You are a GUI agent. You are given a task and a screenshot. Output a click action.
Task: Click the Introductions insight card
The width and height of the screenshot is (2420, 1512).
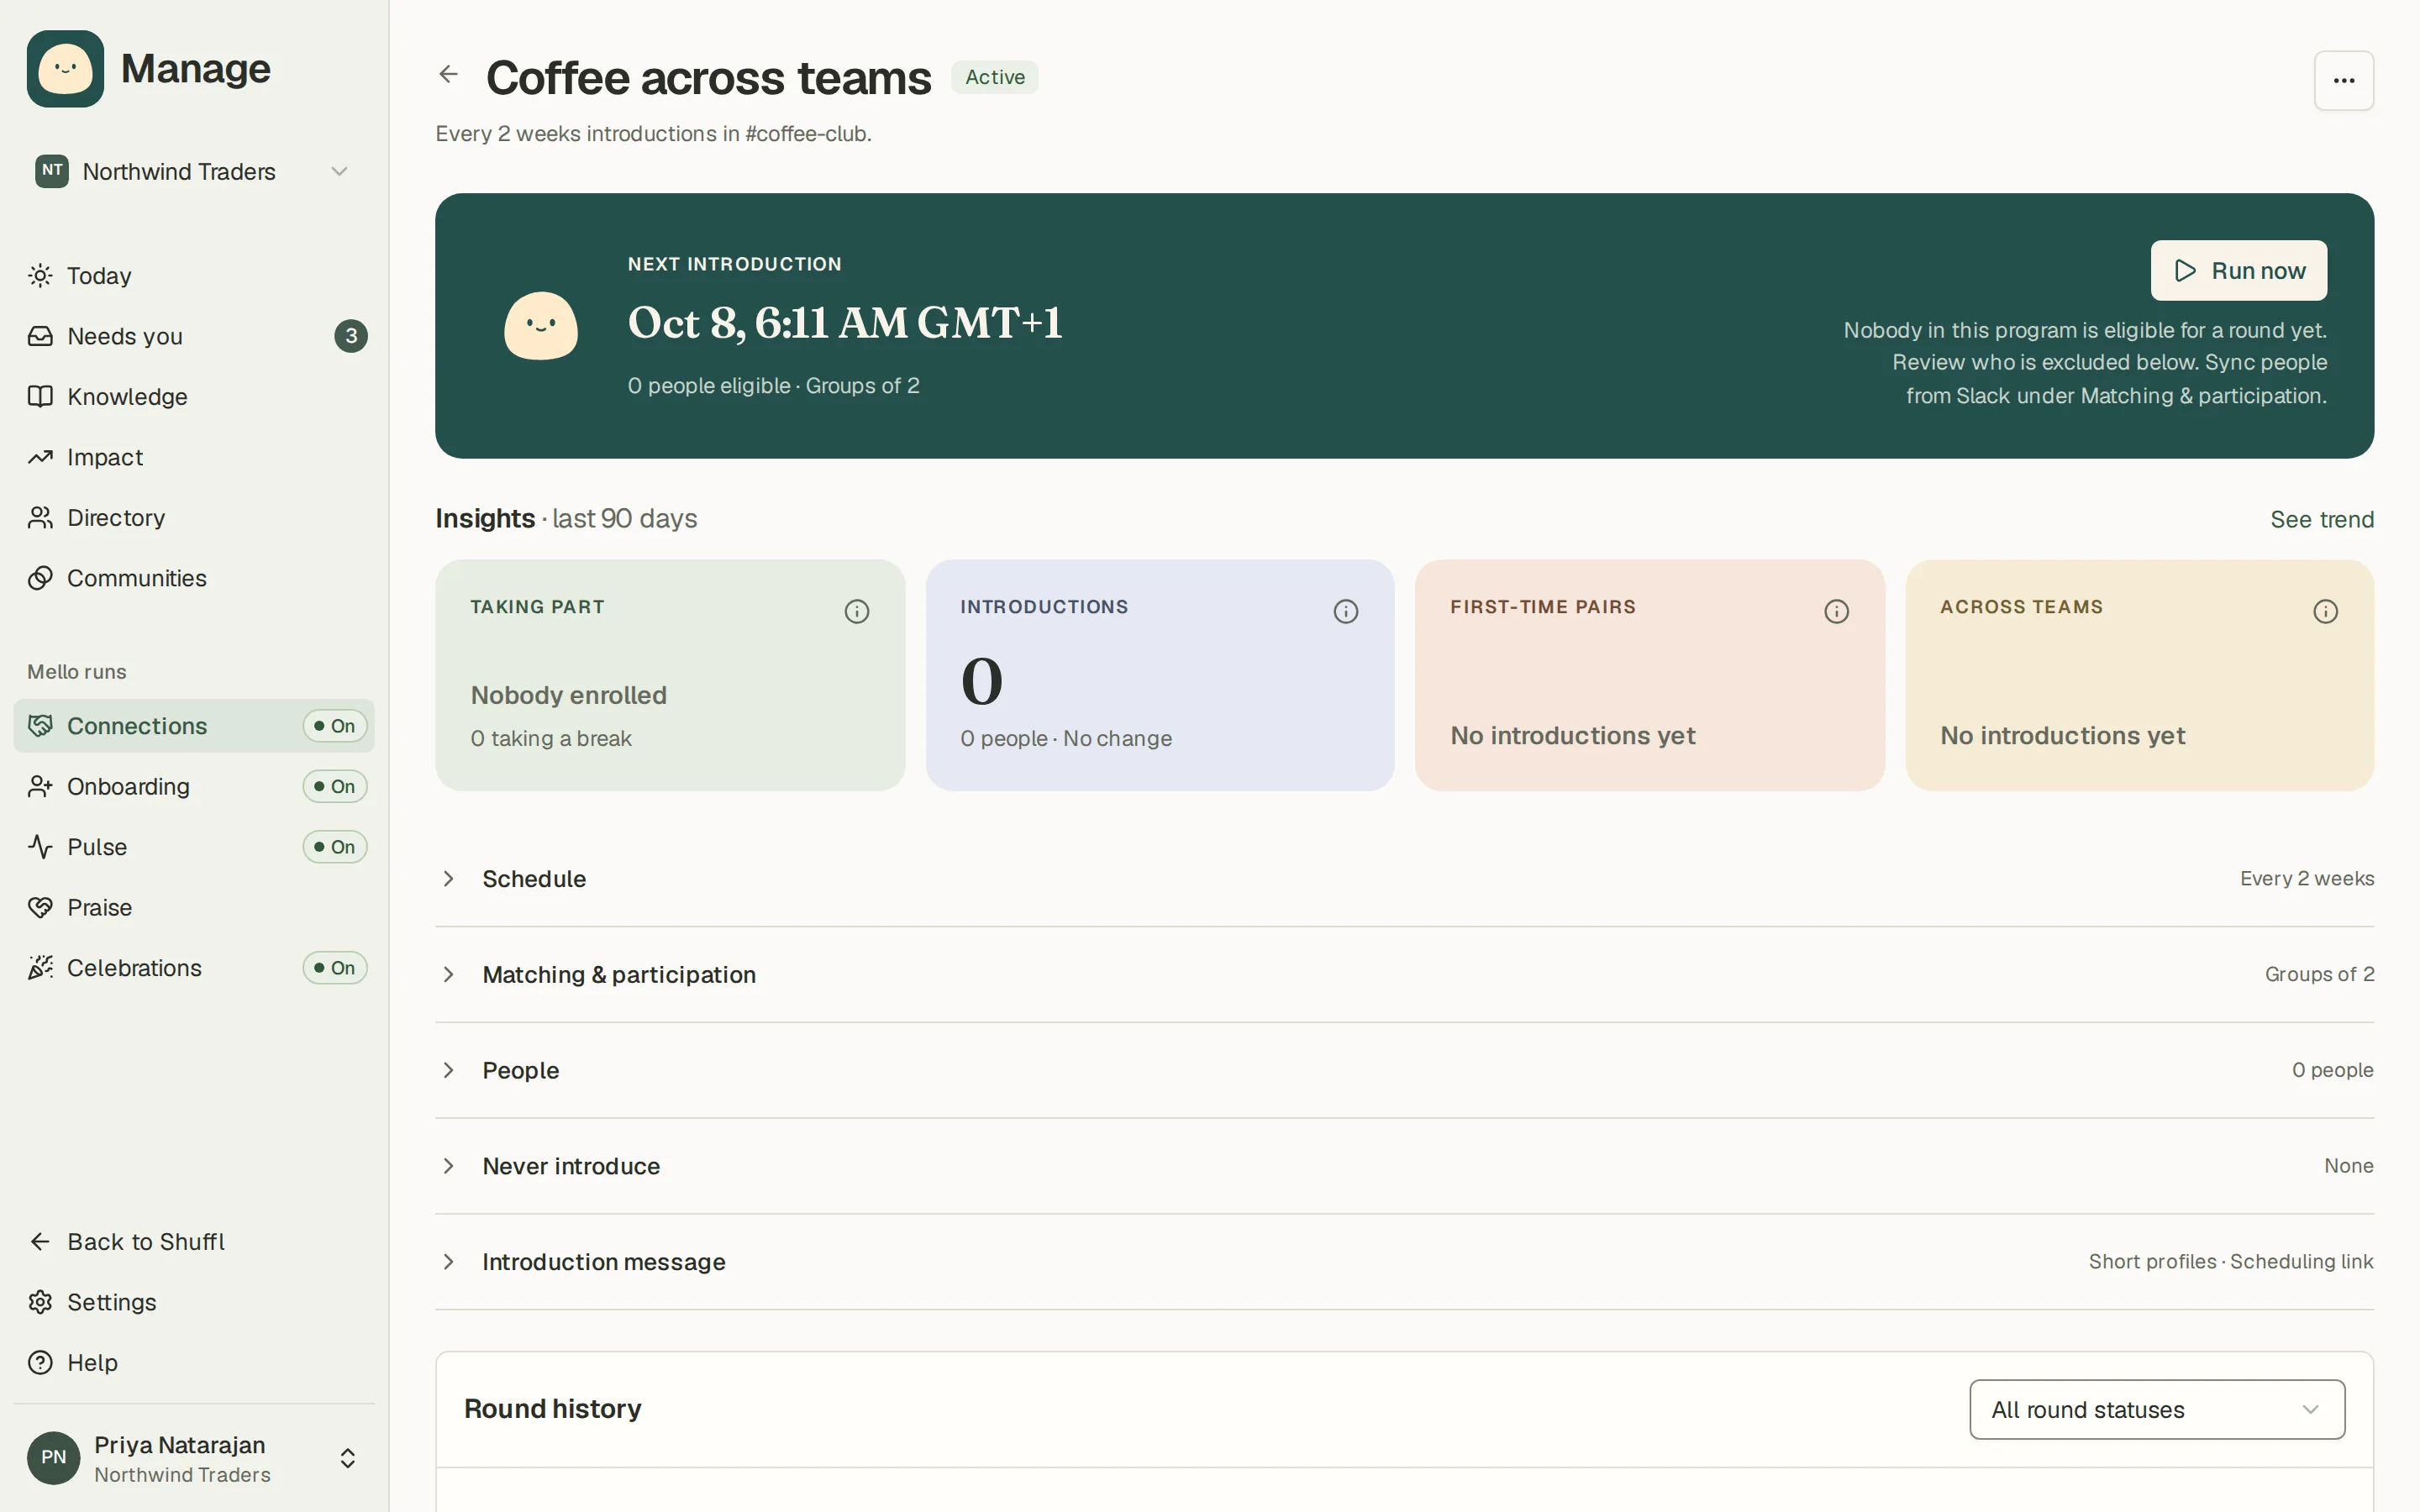pyautogui.click(x=1160, y=675)
